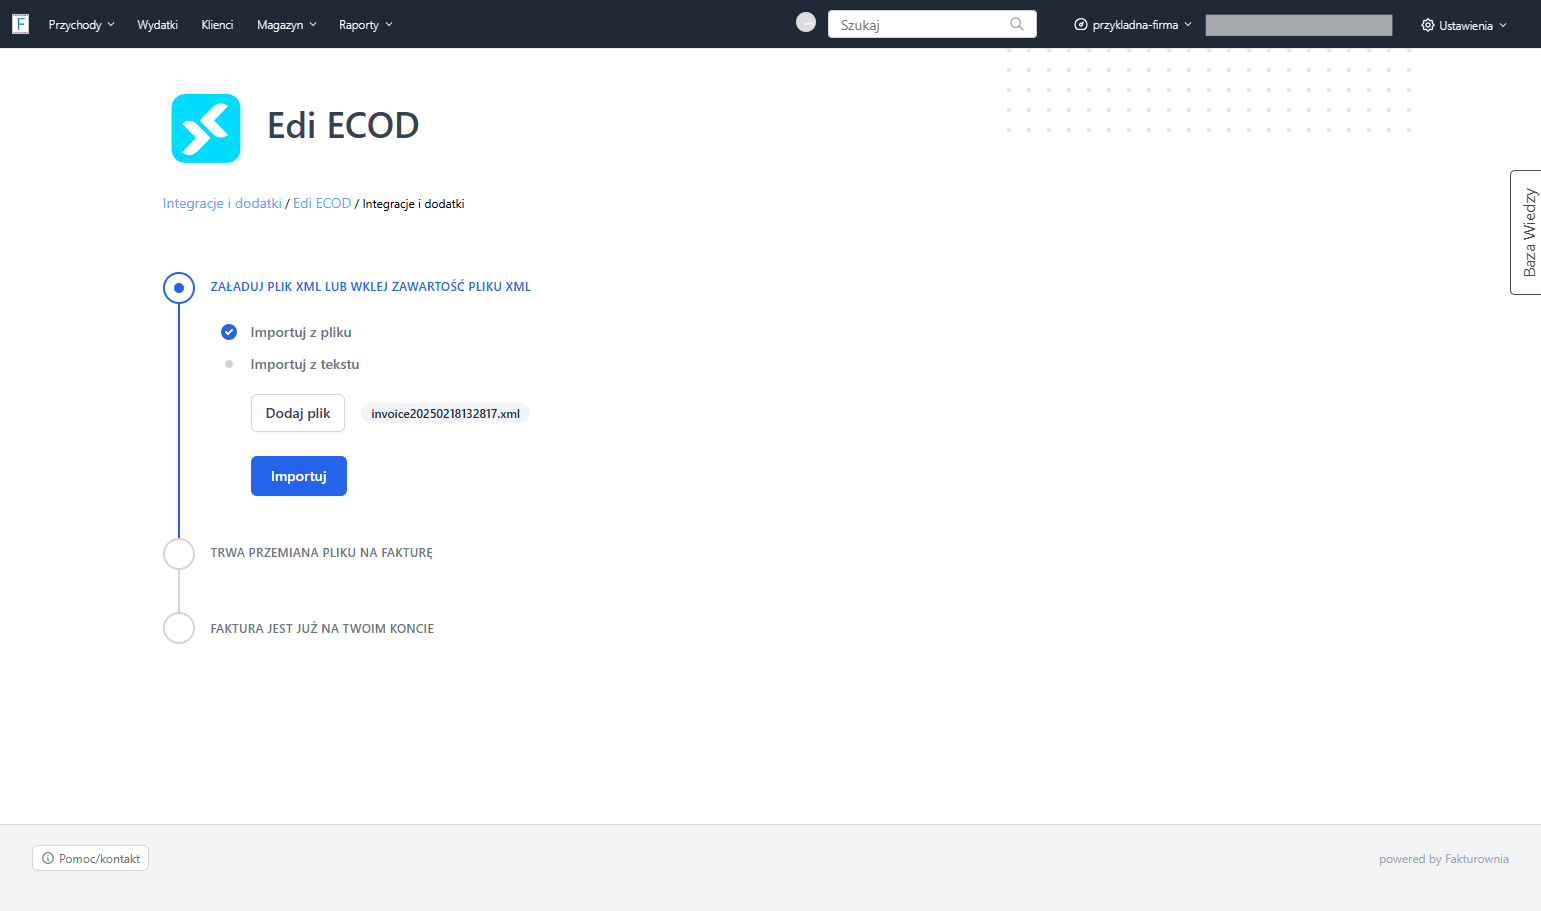Click the second step circle for file conversion
The image size is (1541, 911).
tap(179, 553)
